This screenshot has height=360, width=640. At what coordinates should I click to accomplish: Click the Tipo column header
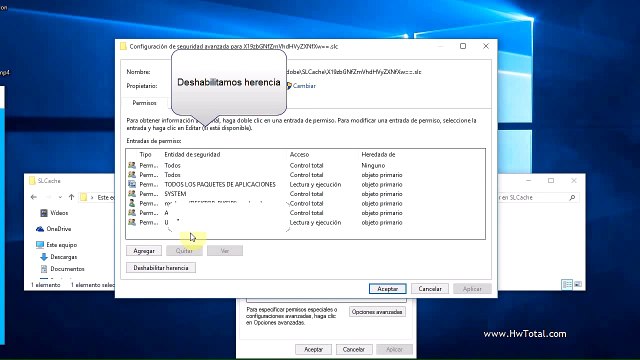tap(145, 155)
